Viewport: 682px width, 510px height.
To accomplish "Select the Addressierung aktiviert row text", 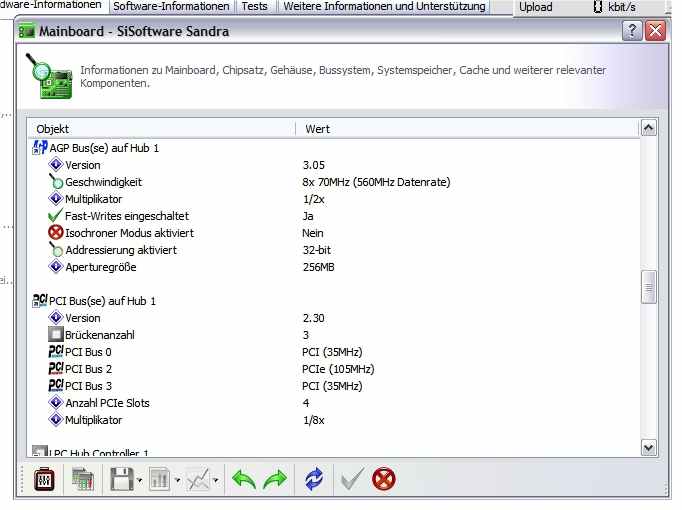I will (121, 250).
